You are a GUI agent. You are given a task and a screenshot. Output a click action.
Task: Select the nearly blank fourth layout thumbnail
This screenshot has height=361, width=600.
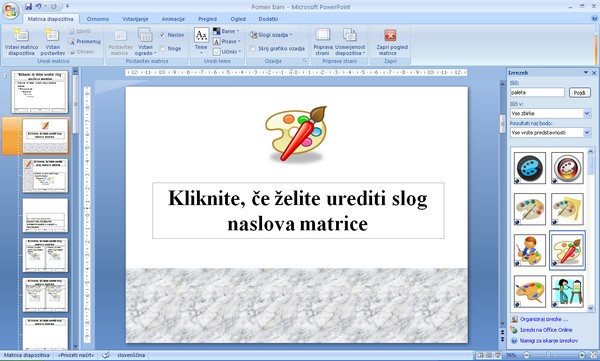45,215
